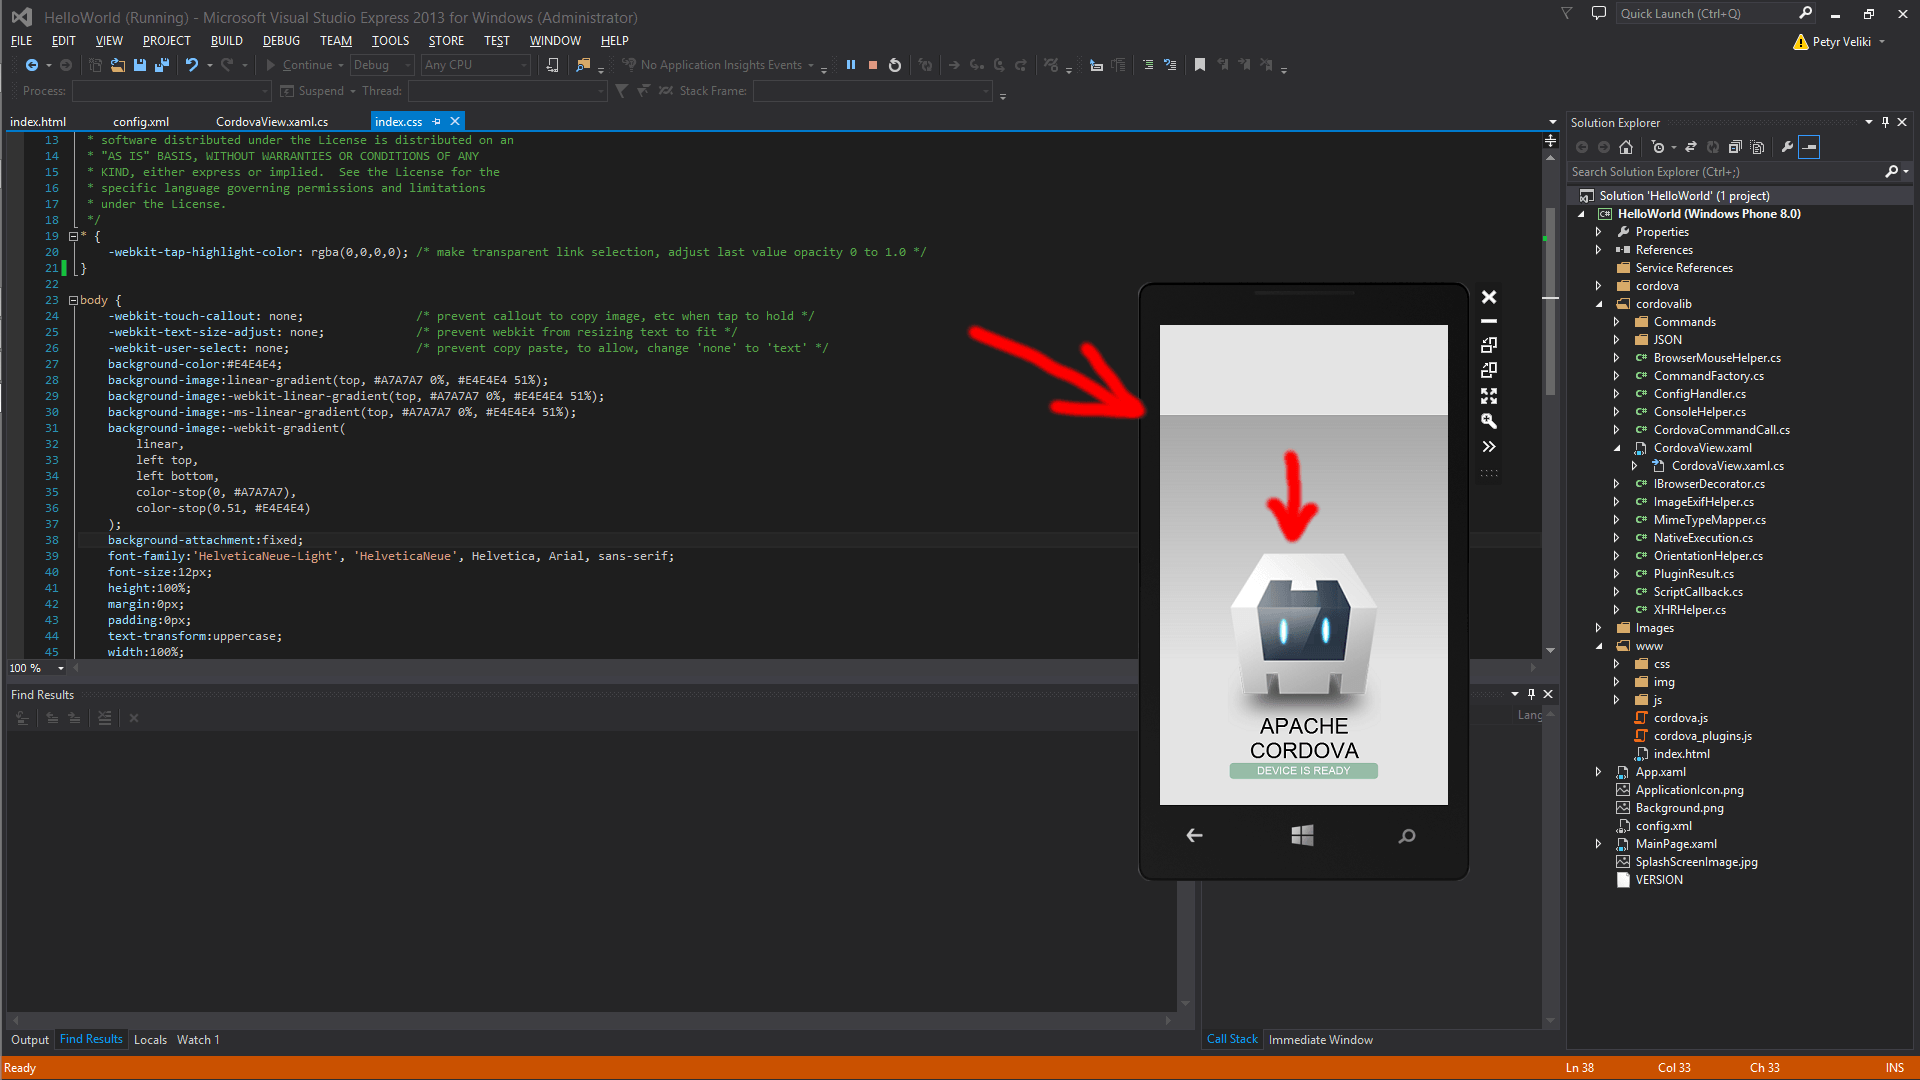1920x1080 pixels.
Task: Collapse the cordovalib folder node
Action: point(1599,304)
